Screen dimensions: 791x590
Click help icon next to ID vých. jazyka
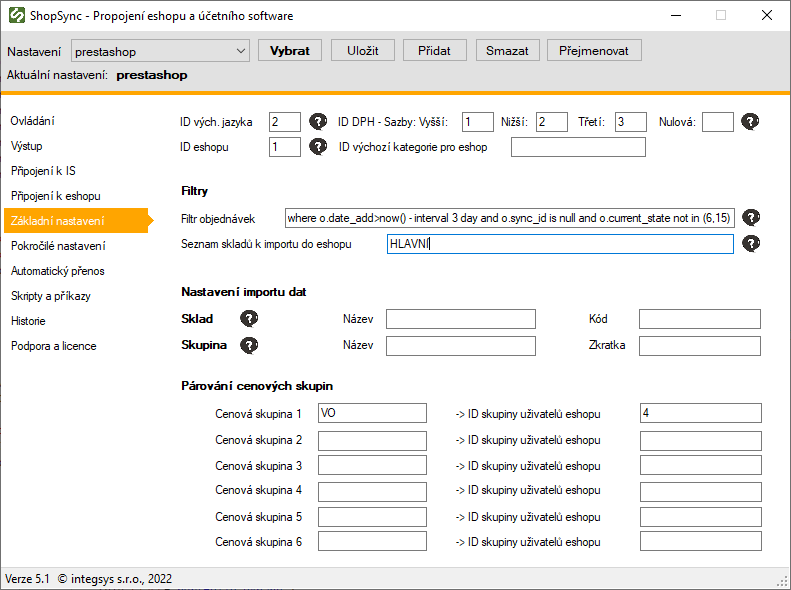[318, 122]
